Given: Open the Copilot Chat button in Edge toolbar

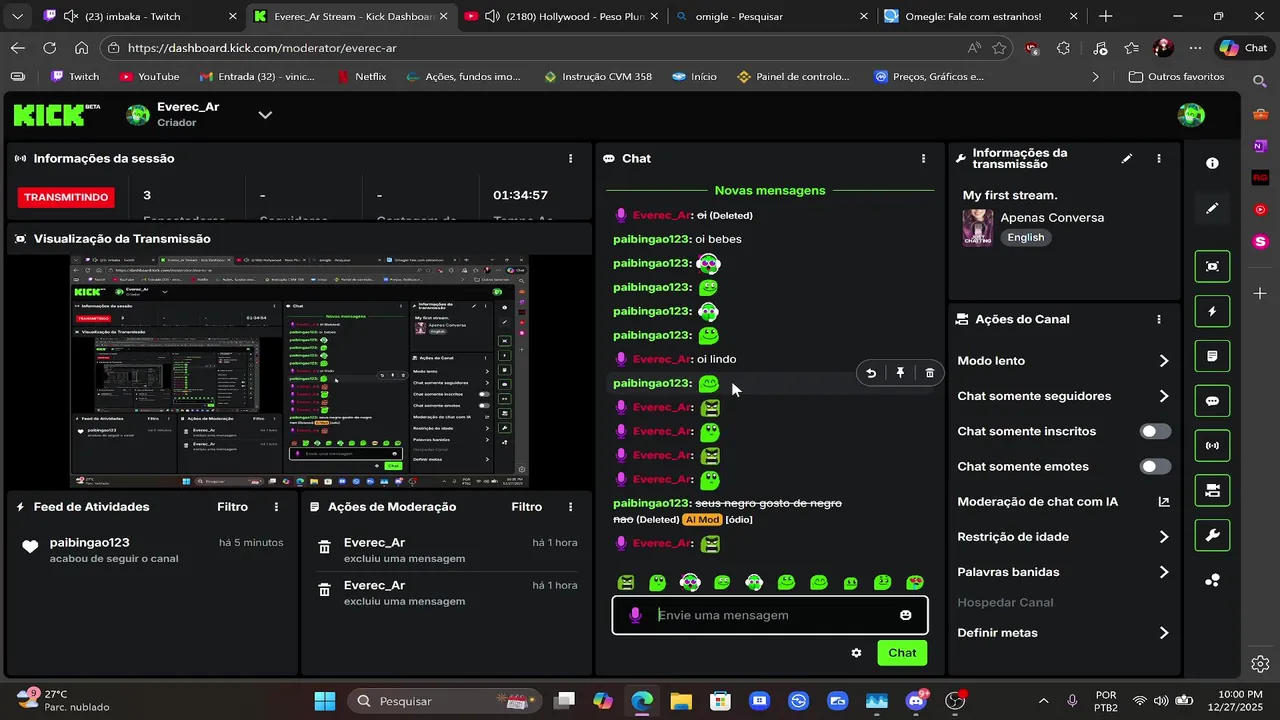Looking at the screenshot, I should click(1243, 48).
